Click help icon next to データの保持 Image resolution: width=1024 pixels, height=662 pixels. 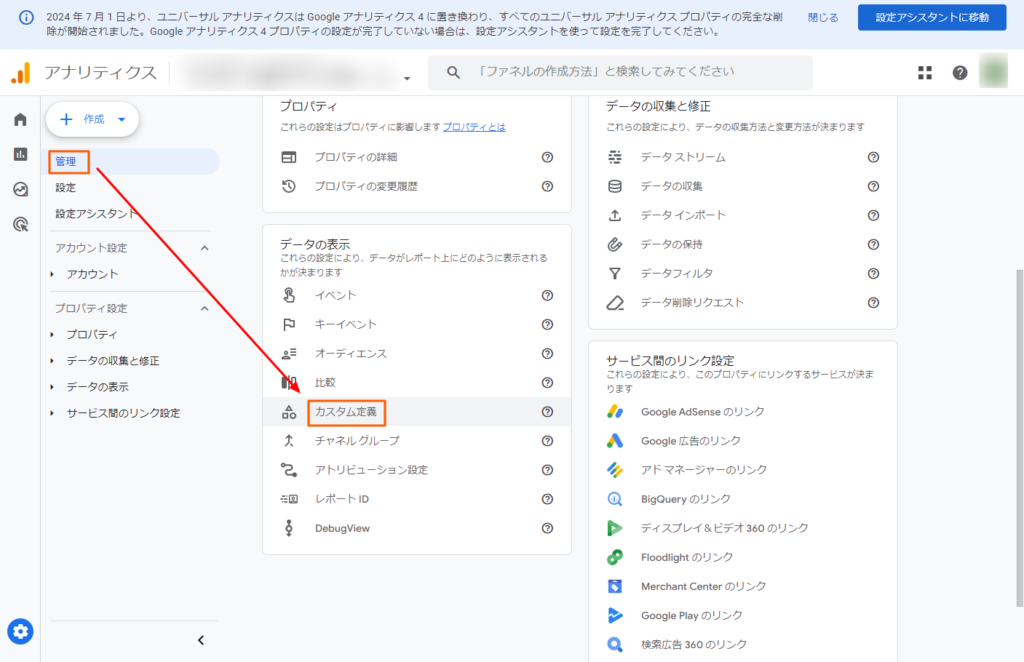tap(873, 244)
